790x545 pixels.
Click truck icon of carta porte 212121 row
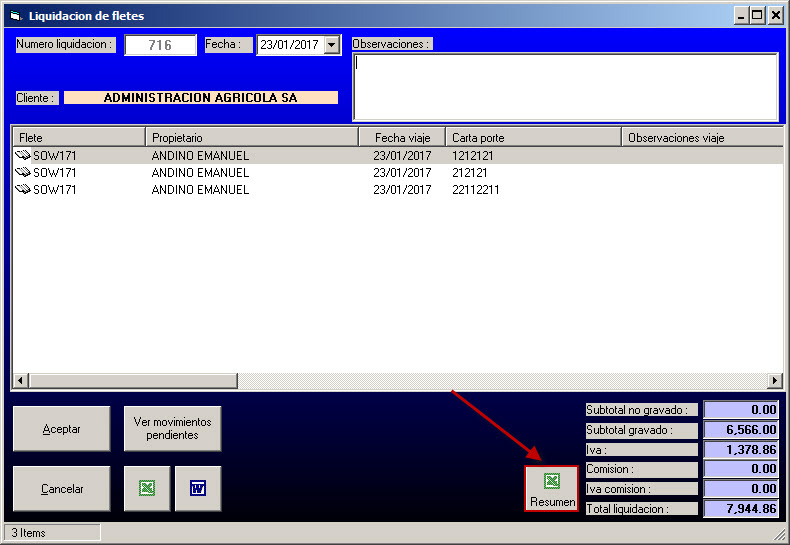pos(23,173)
